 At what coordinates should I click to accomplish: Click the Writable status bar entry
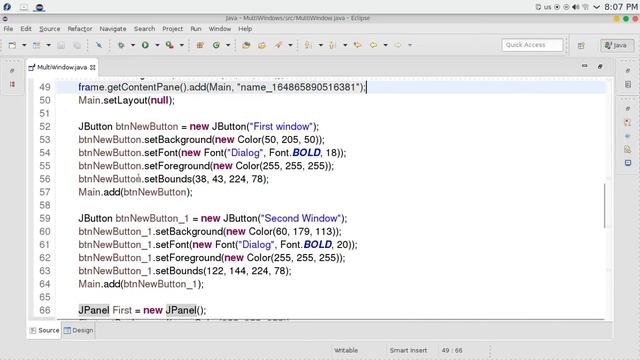[x=346, y=350]
